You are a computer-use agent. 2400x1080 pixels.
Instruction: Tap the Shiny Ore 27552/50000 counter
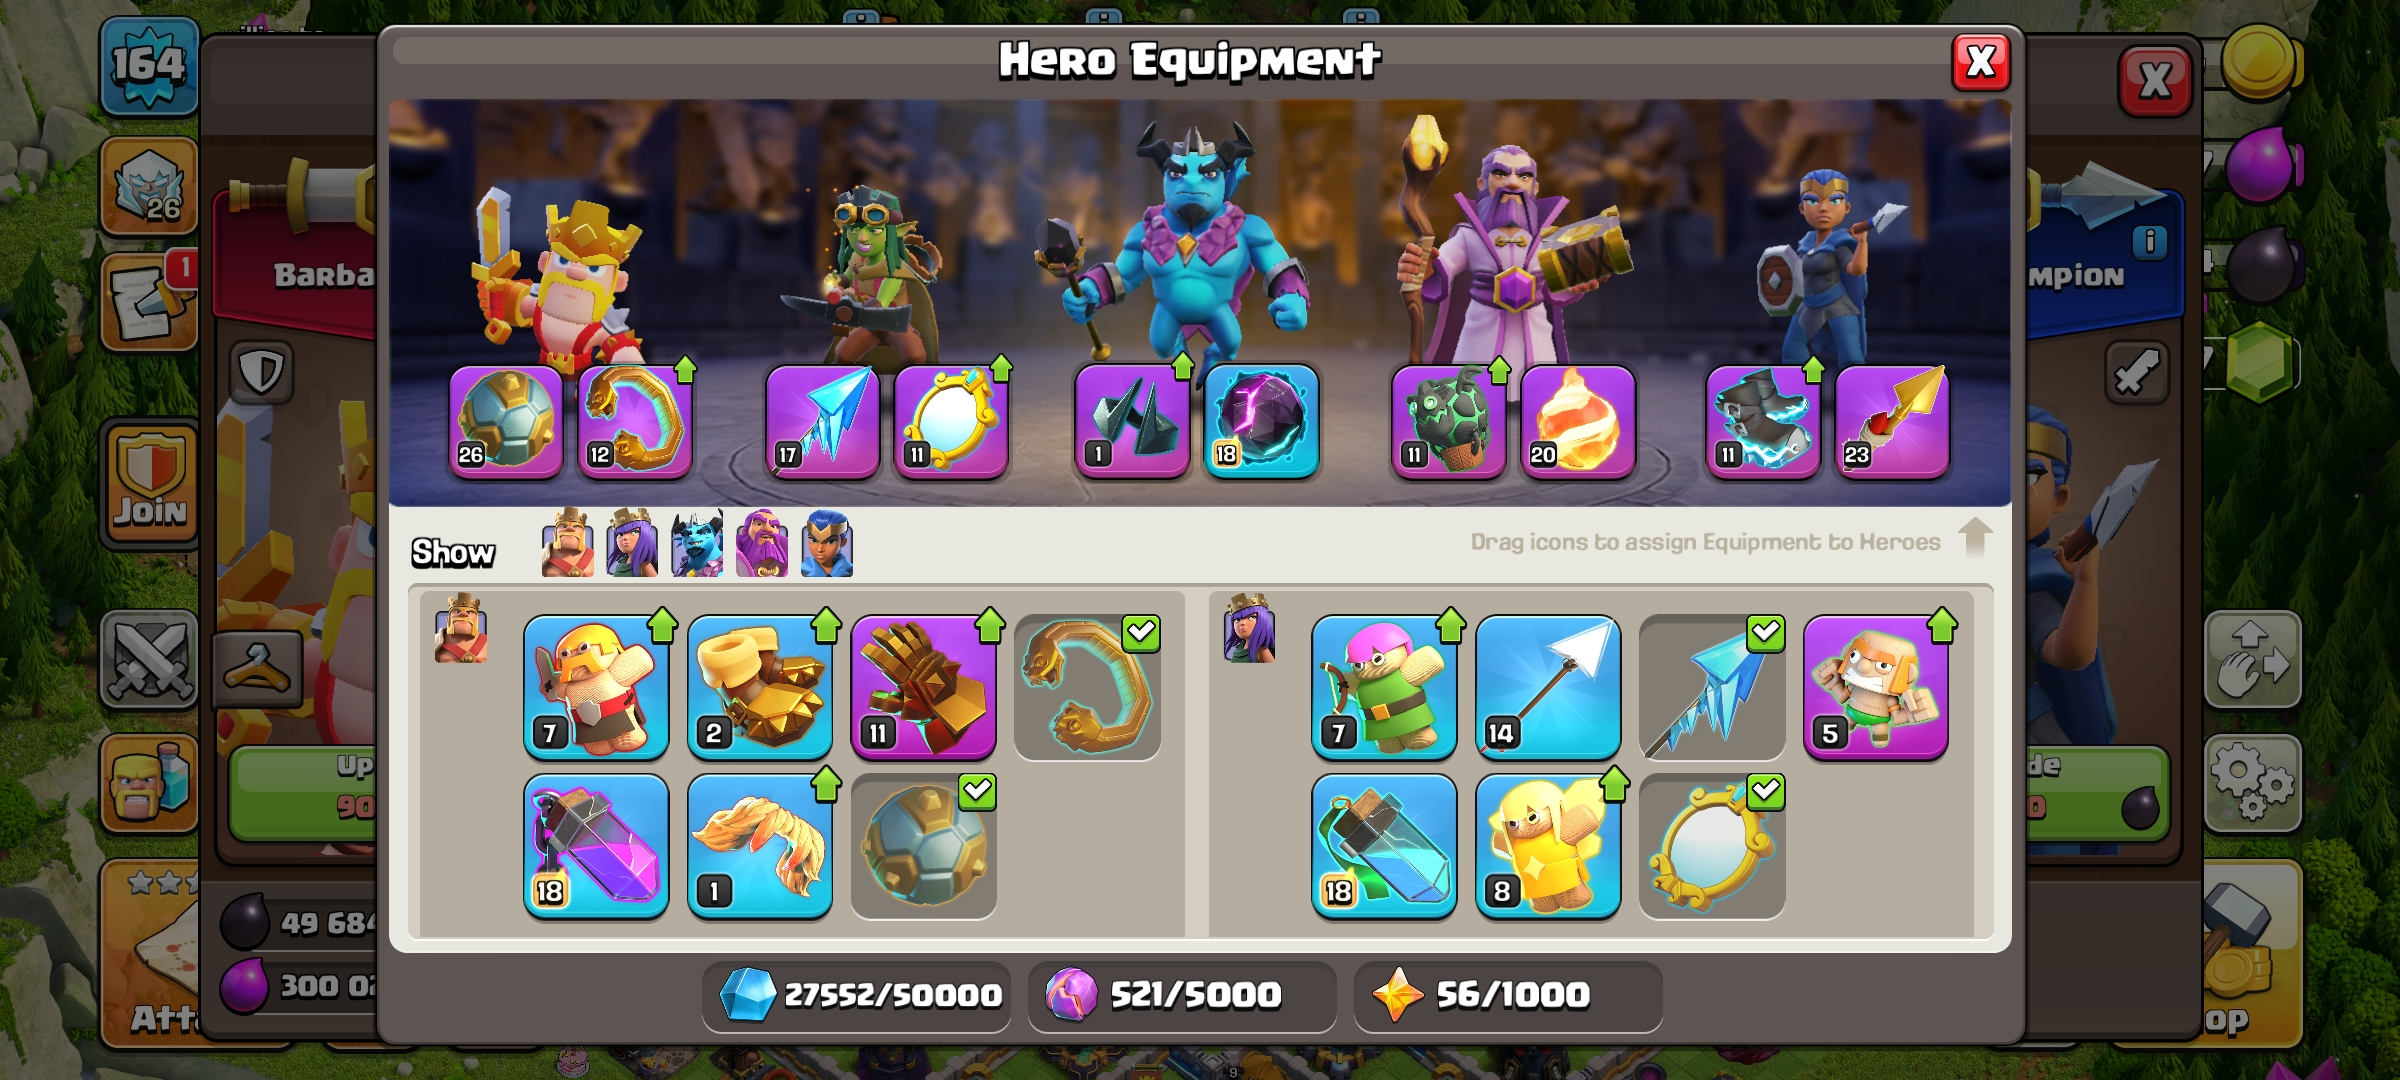tap(857, 995)
